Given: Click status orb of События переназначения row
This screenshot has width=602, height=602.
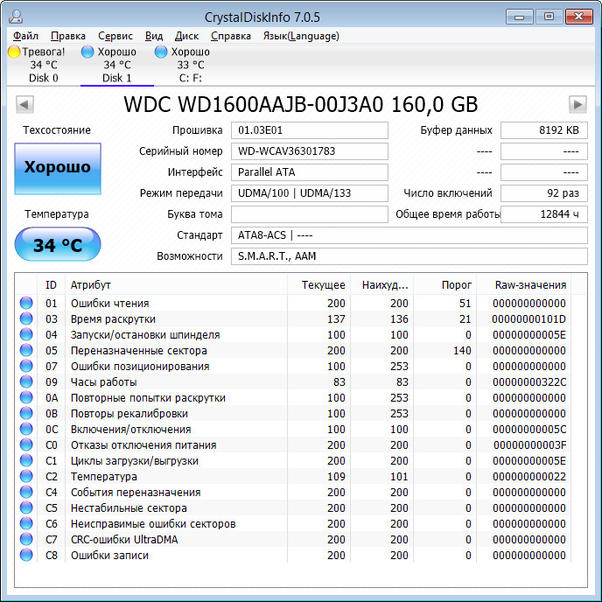Looking at the screenshot, I should (26, 492).
